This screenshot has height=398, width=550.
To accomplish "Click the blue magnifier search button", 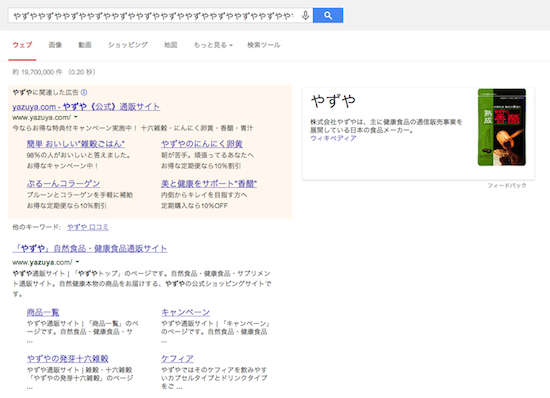I will 328,15.
